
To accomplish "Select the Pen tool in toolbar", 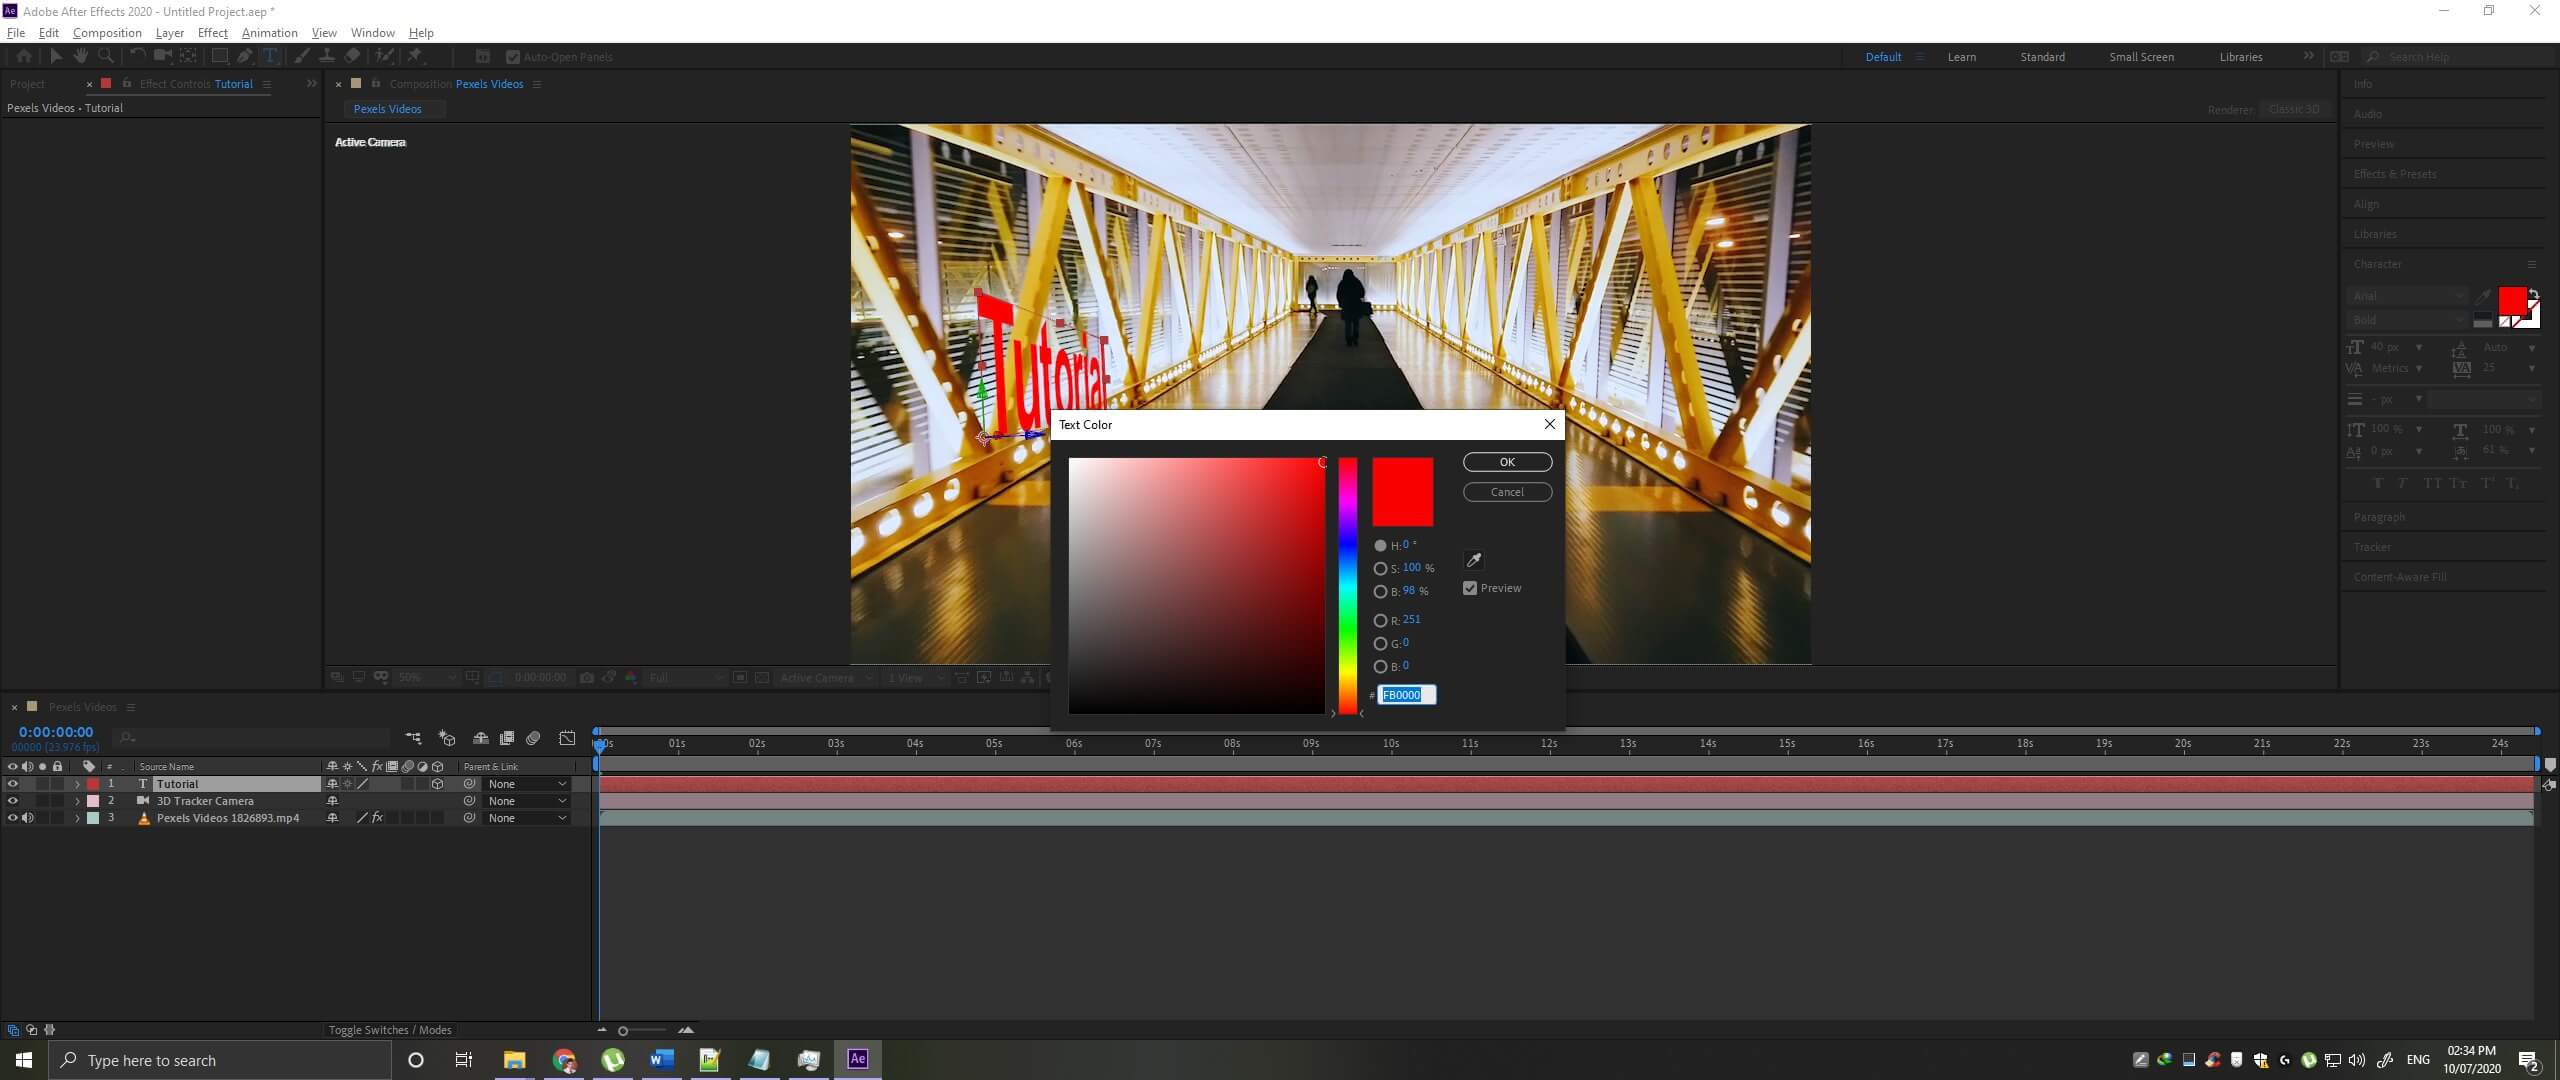I will point(245,57).
